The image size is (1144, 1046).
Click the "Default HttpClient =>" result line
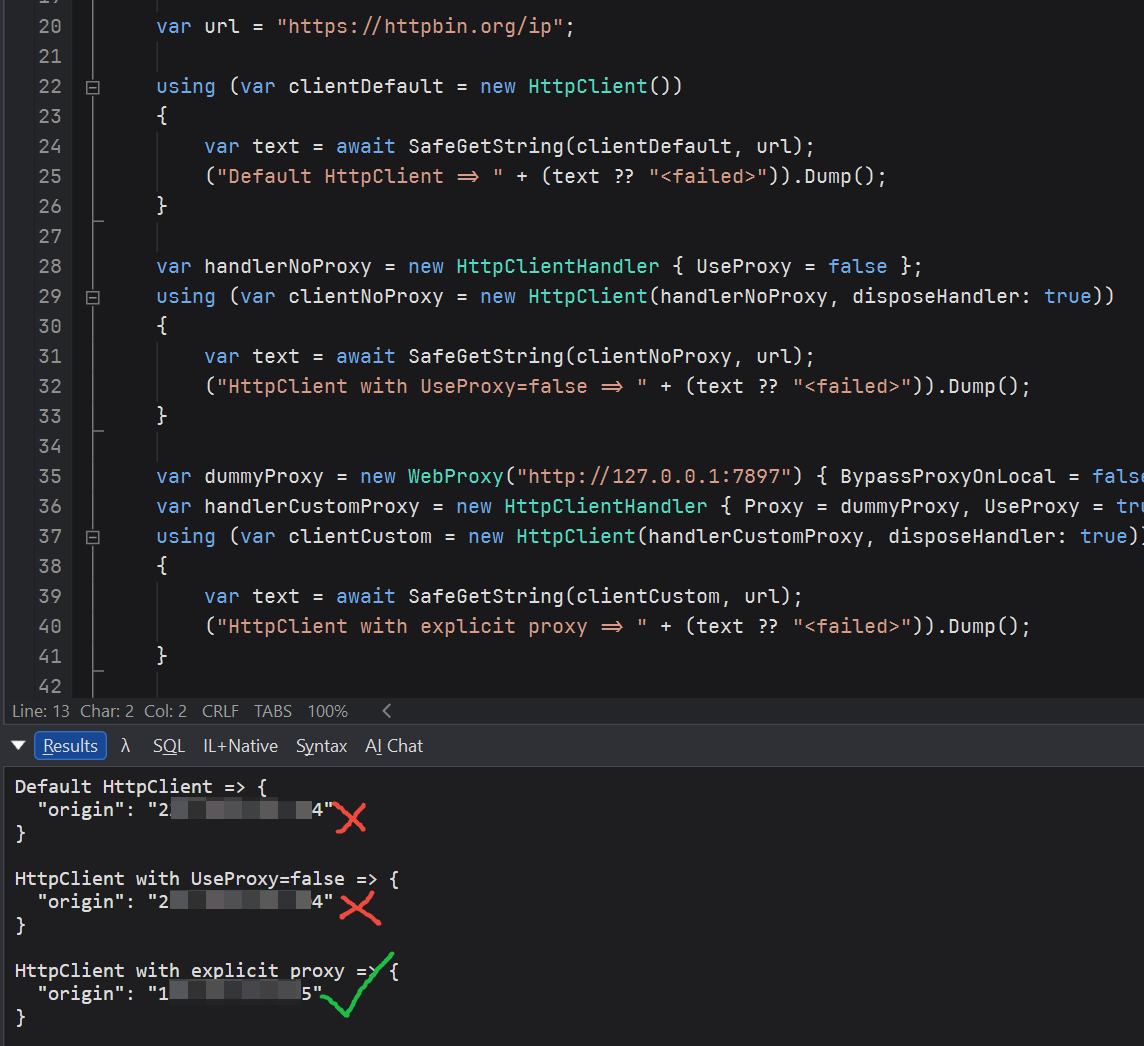point(141,787)
